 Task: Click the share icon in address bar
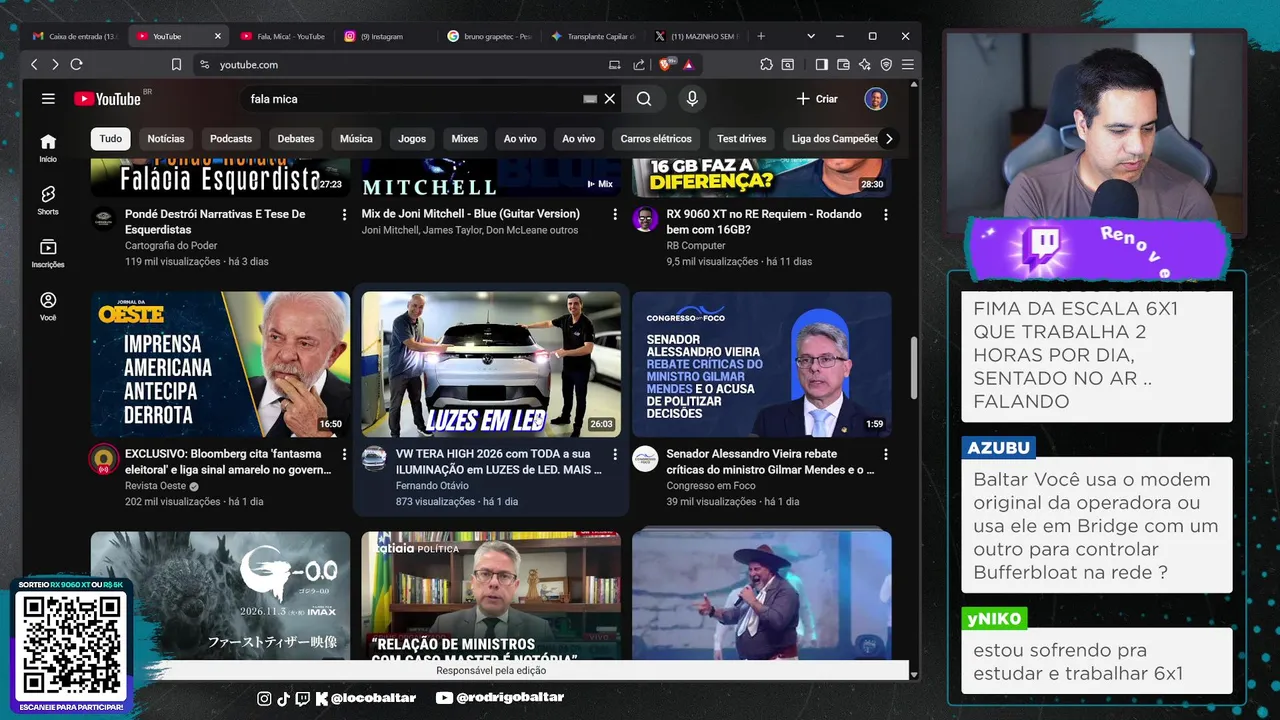click(x=639, y=64)
